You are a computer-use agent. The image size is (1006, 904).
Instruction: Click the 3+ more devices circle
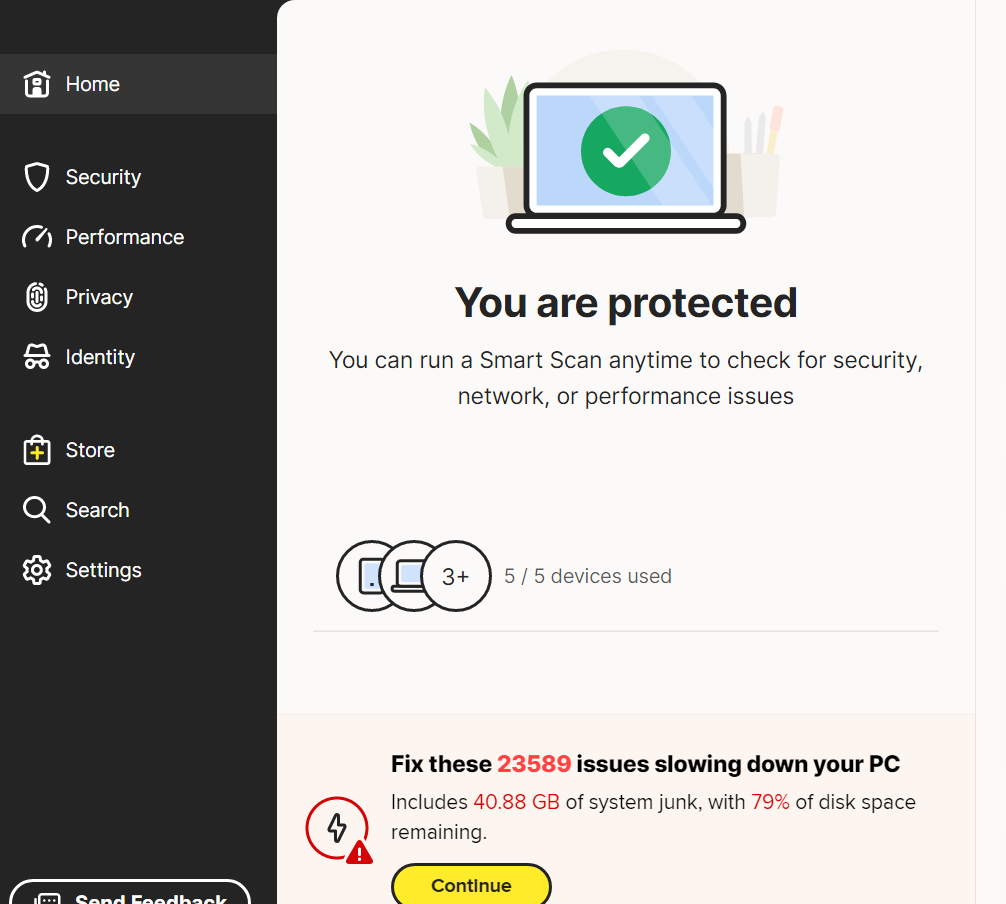456,576
